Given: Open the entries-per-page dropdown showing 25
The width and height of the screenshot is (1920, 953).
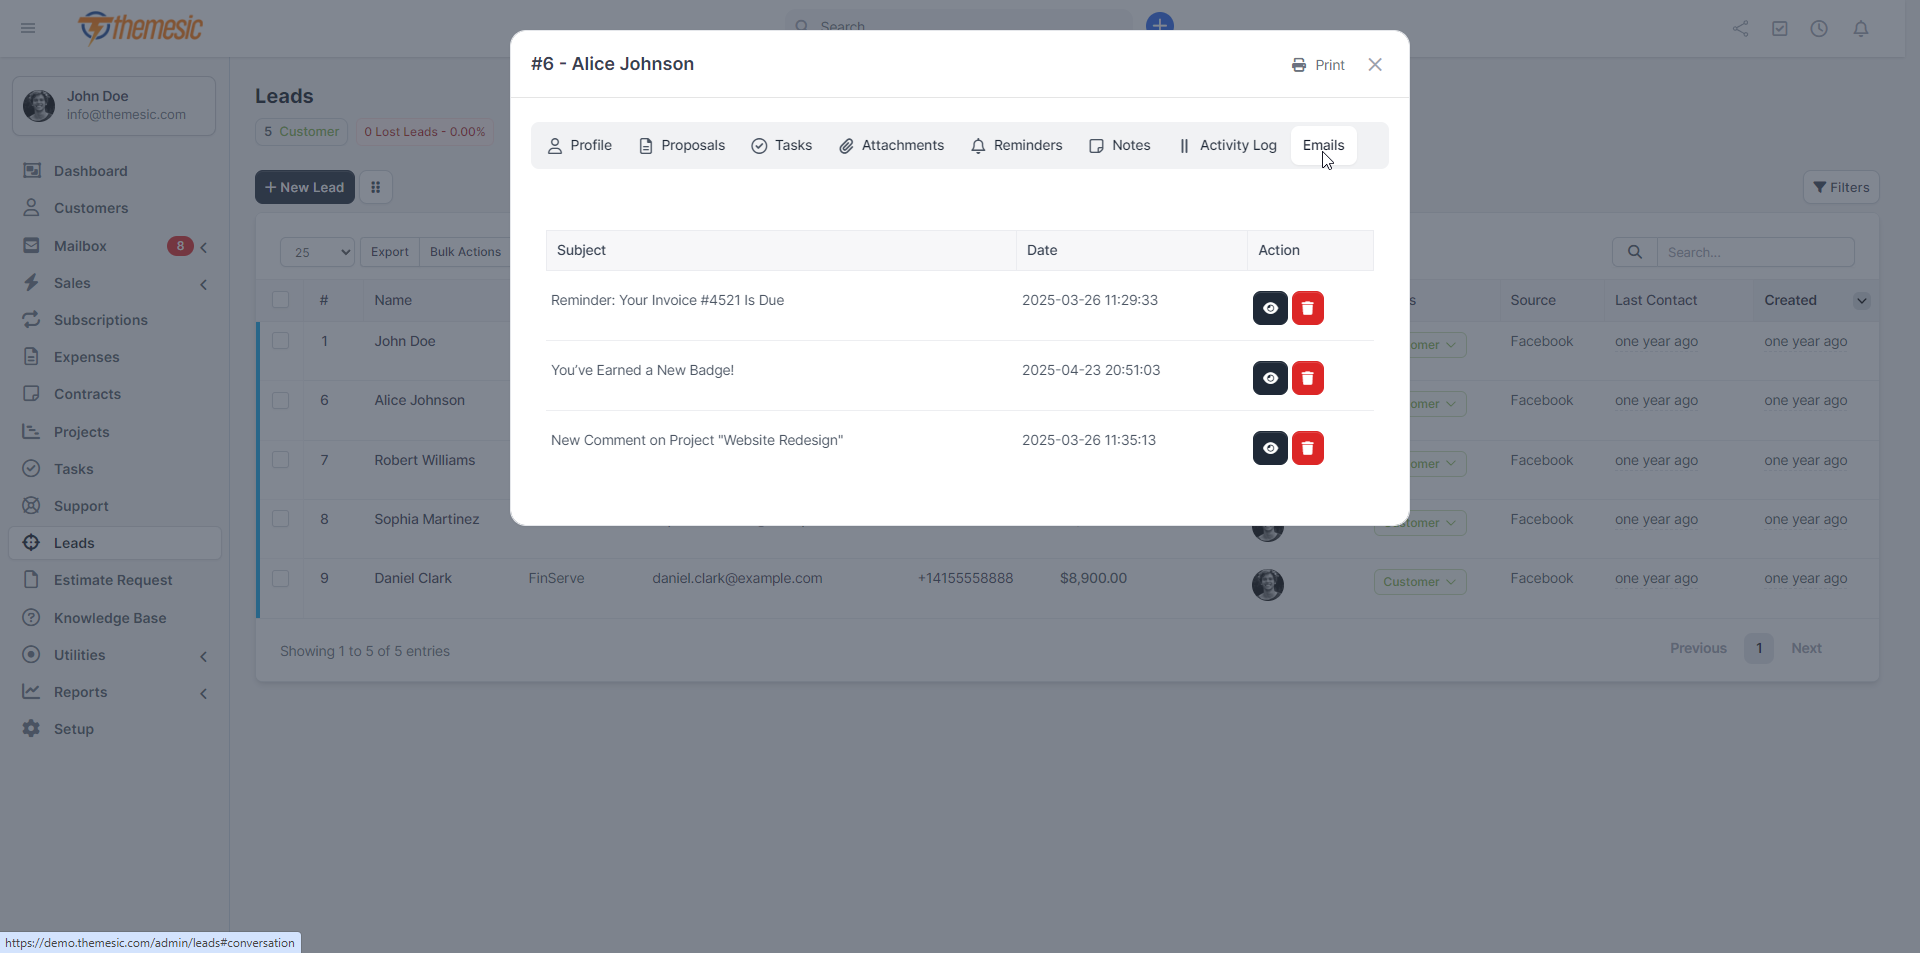Looking at the screenshot, I should [316, 252].
